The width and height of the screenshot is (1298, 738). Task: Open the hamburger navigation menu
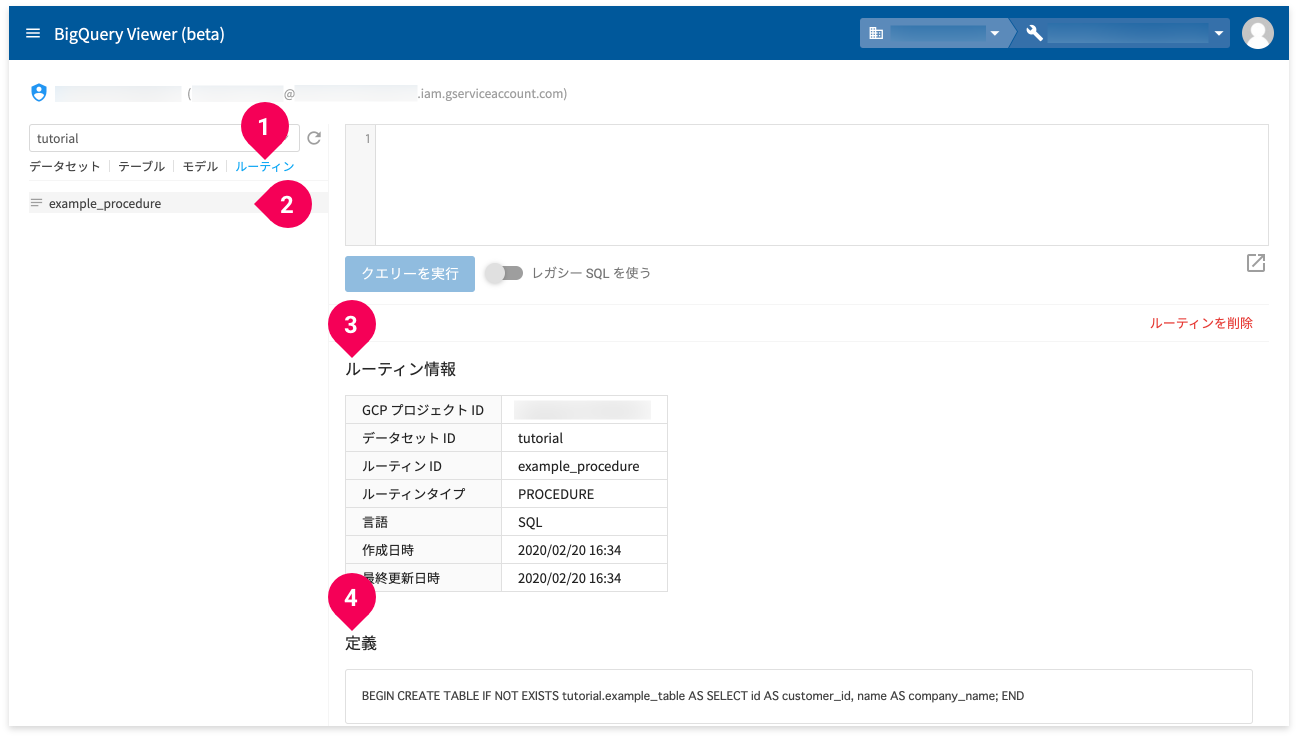tap(33, 34)
